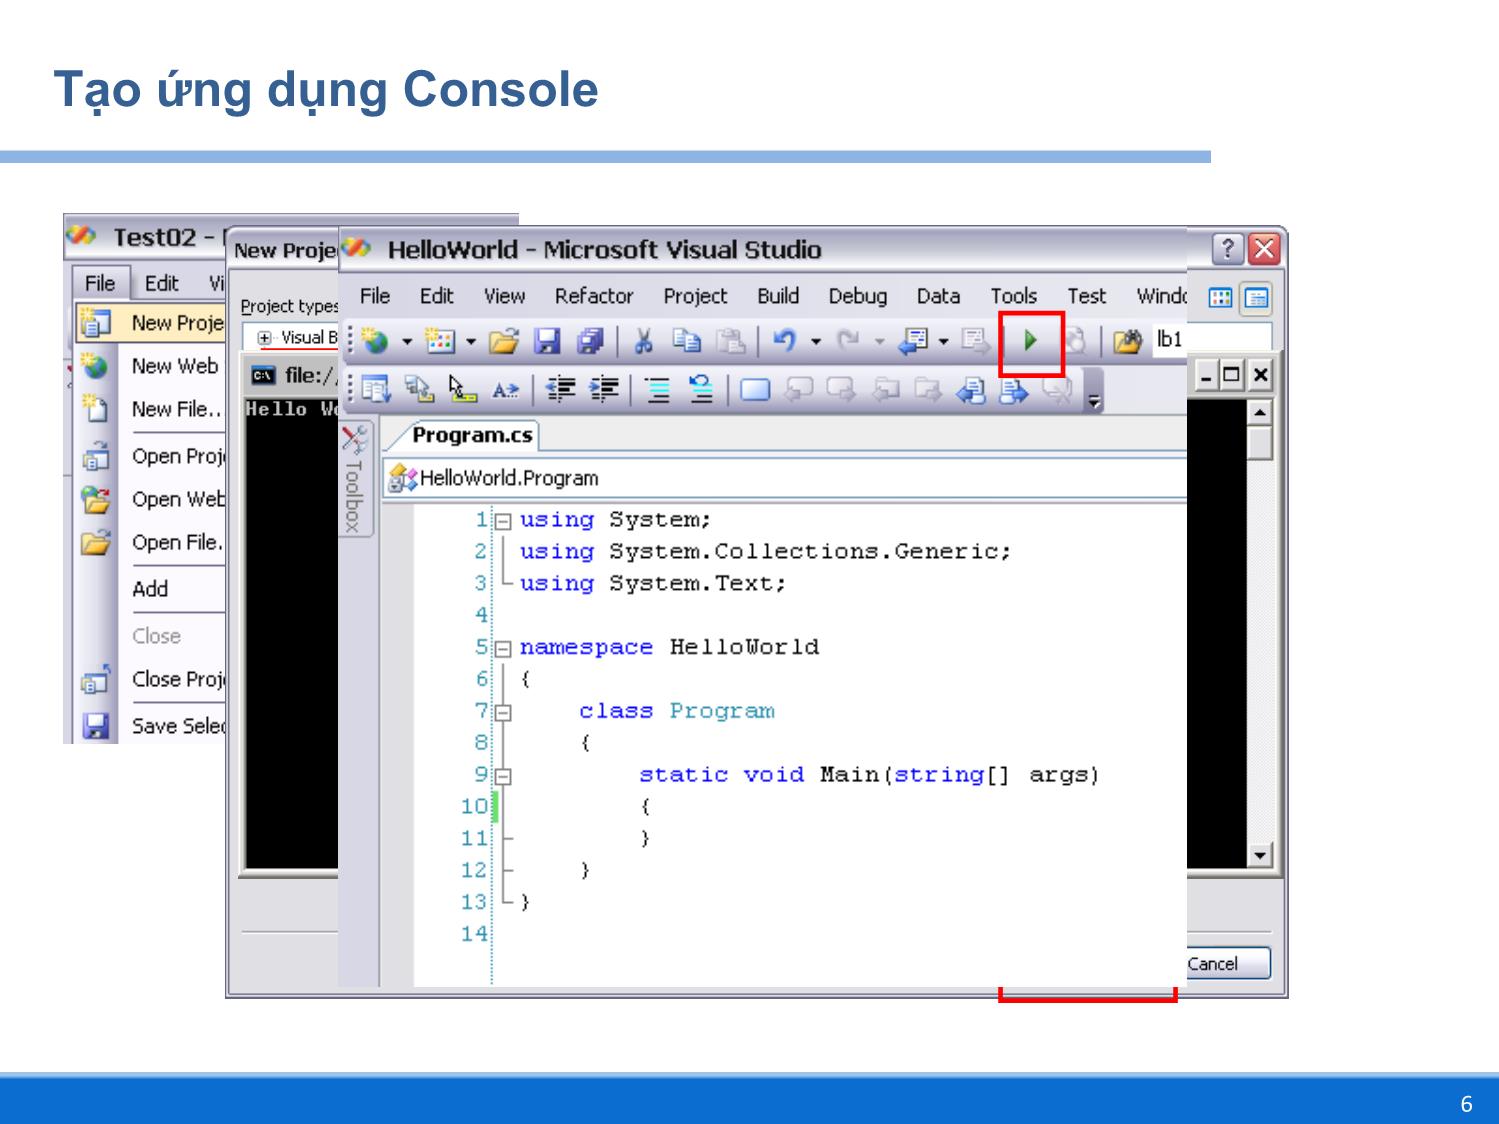Screen dimensions: 1499x1124
Task: Collapse the using directives block at line 1
Action: tap(503, 521)
